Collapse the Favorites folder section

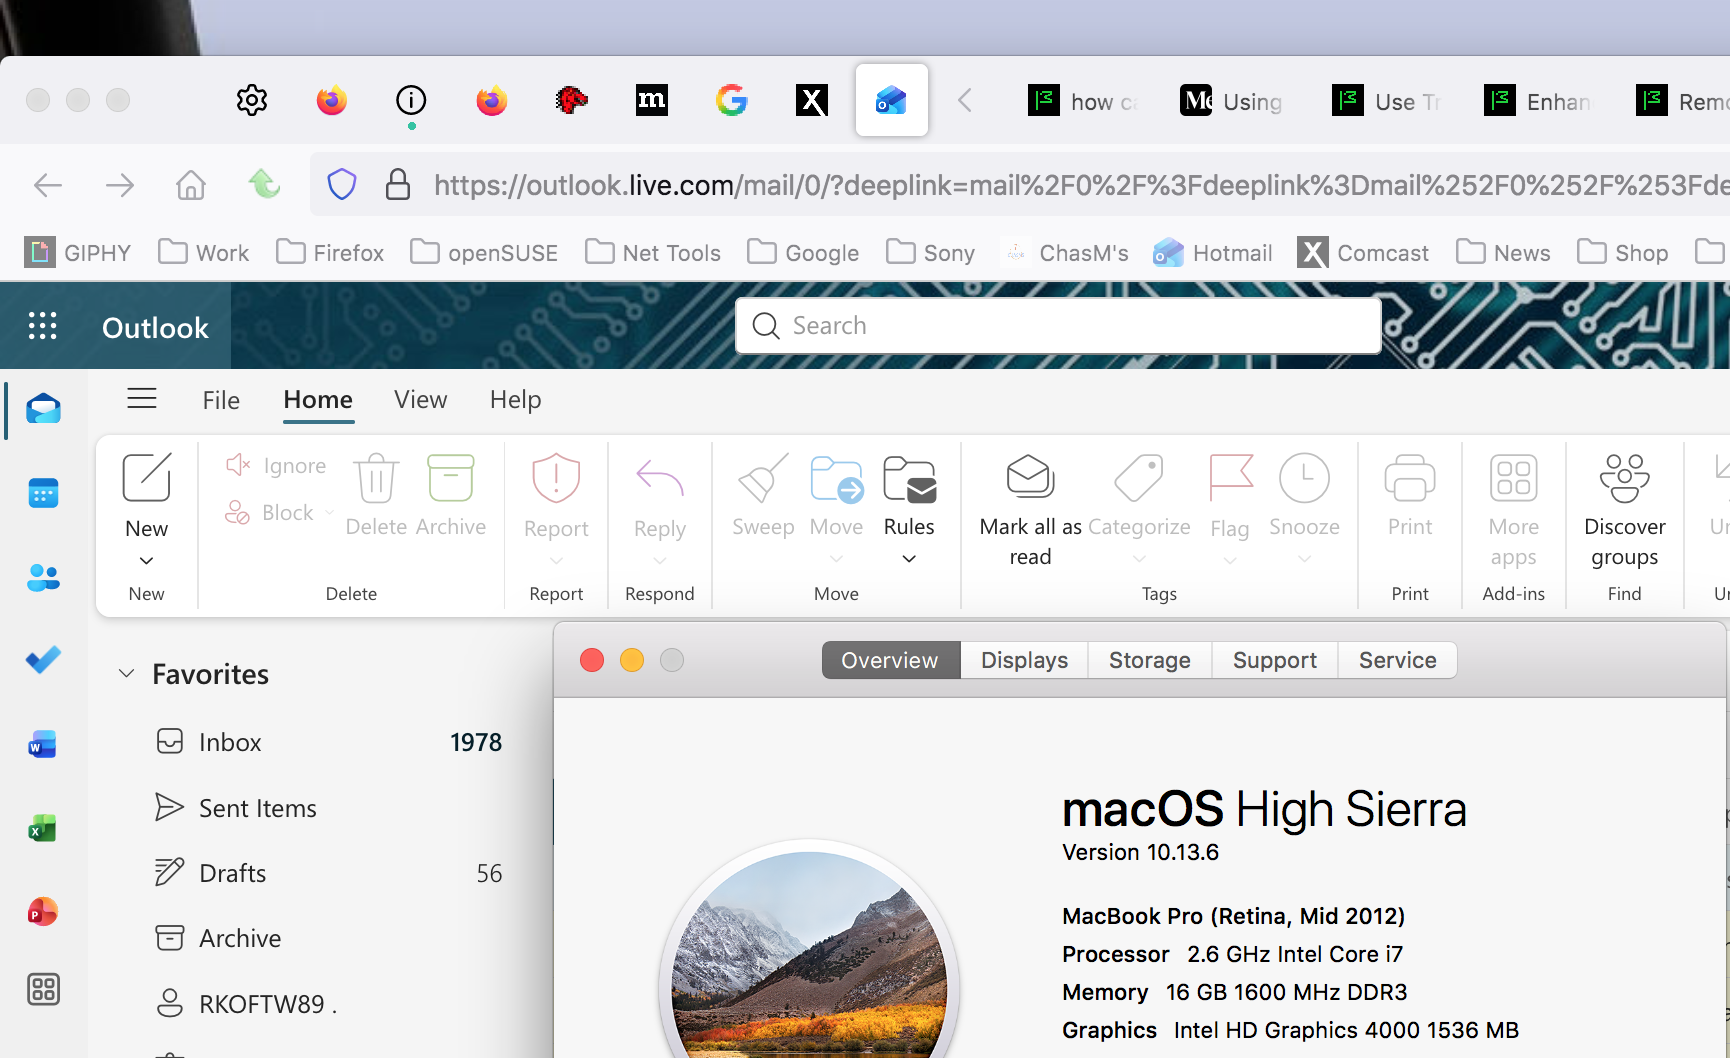pyautogui.click(x=126, y=674)
